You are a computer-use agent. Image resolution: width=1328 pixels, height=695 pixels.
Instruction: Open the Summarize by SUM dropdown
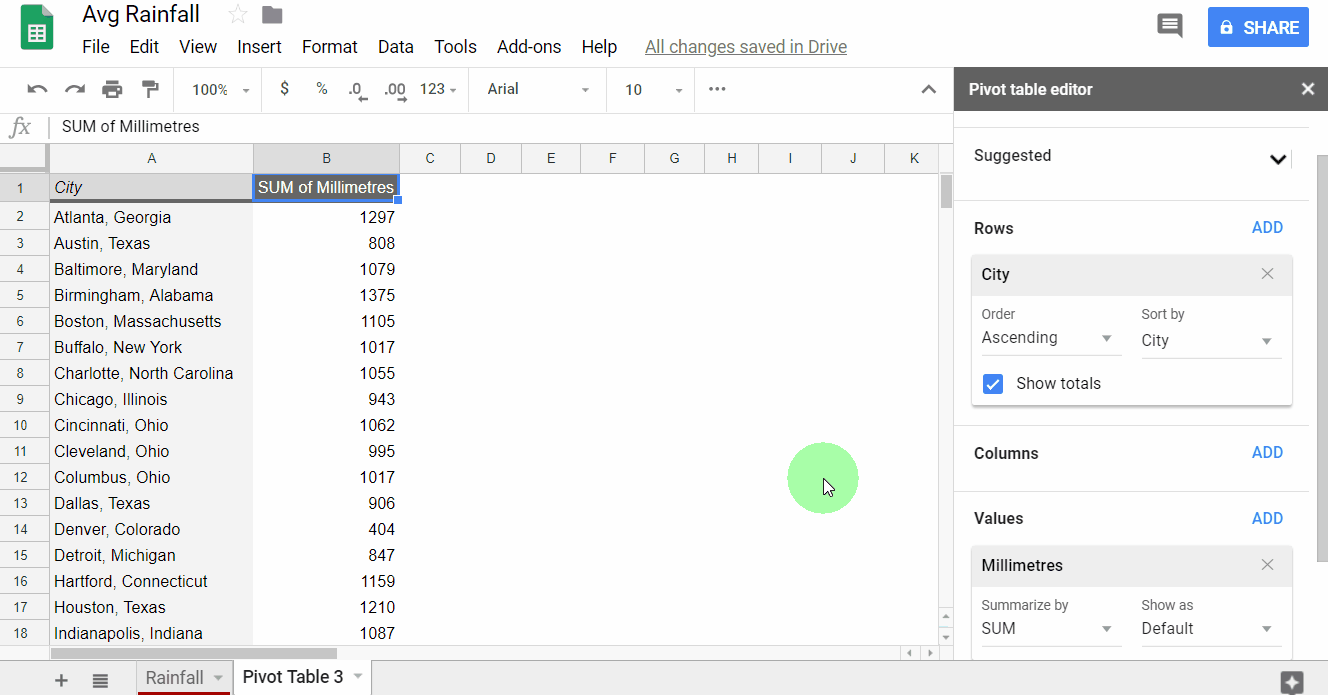pos(1051,629)
